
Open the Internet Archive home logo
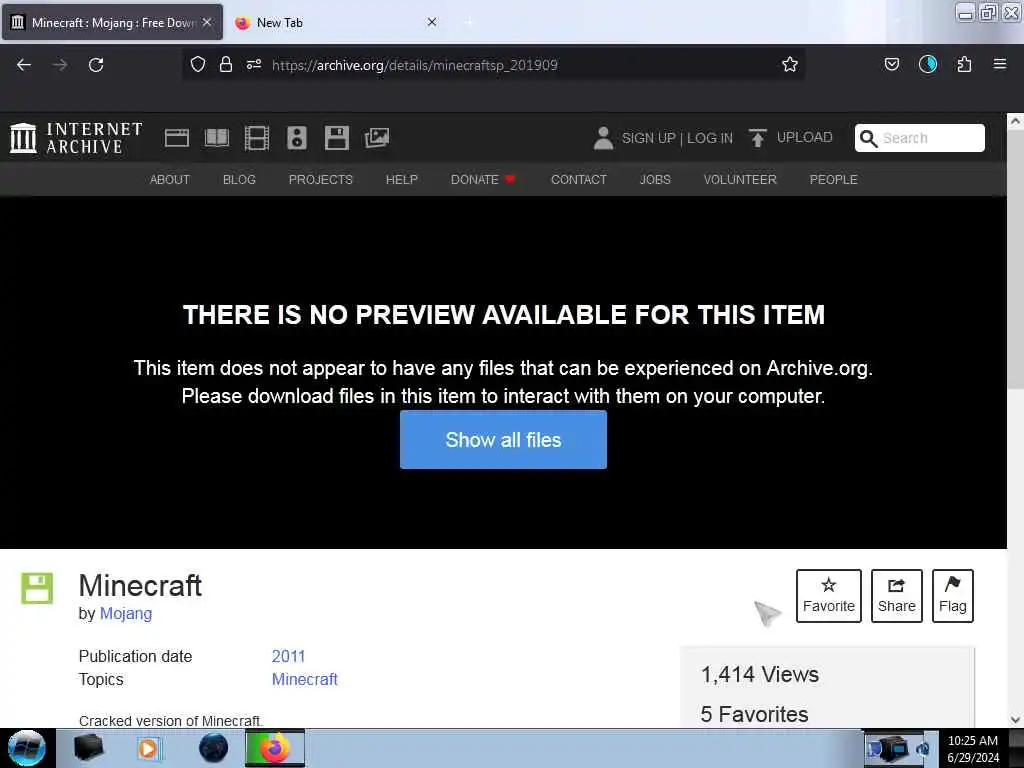[76, 138]
